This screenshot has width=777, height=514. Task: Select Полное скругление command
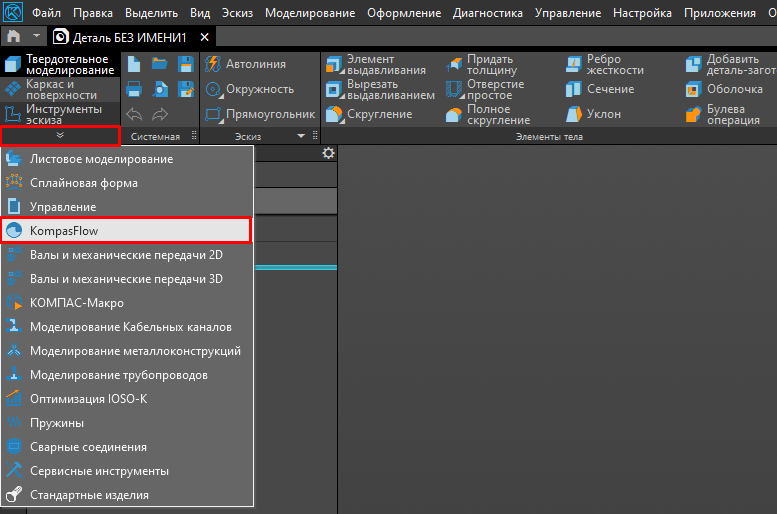[488, 114]
